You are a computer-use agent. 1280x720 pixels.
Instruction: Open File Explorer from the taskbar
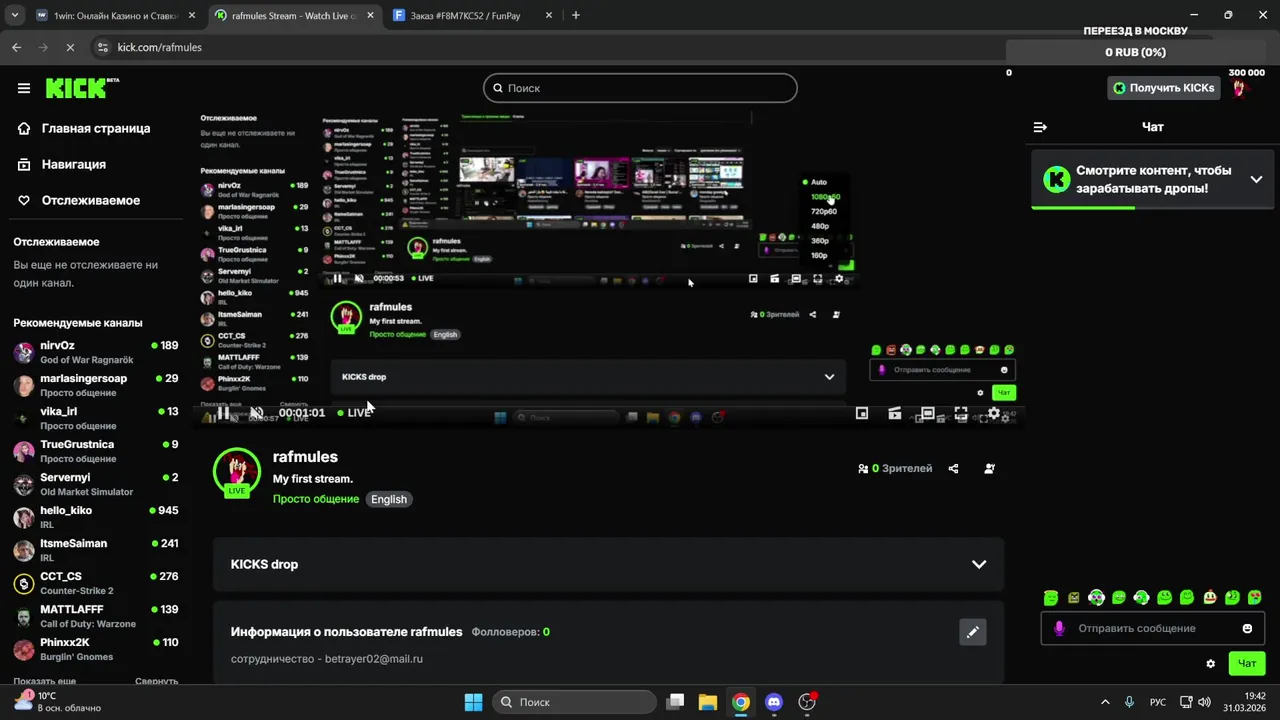(x=707, y=702)
